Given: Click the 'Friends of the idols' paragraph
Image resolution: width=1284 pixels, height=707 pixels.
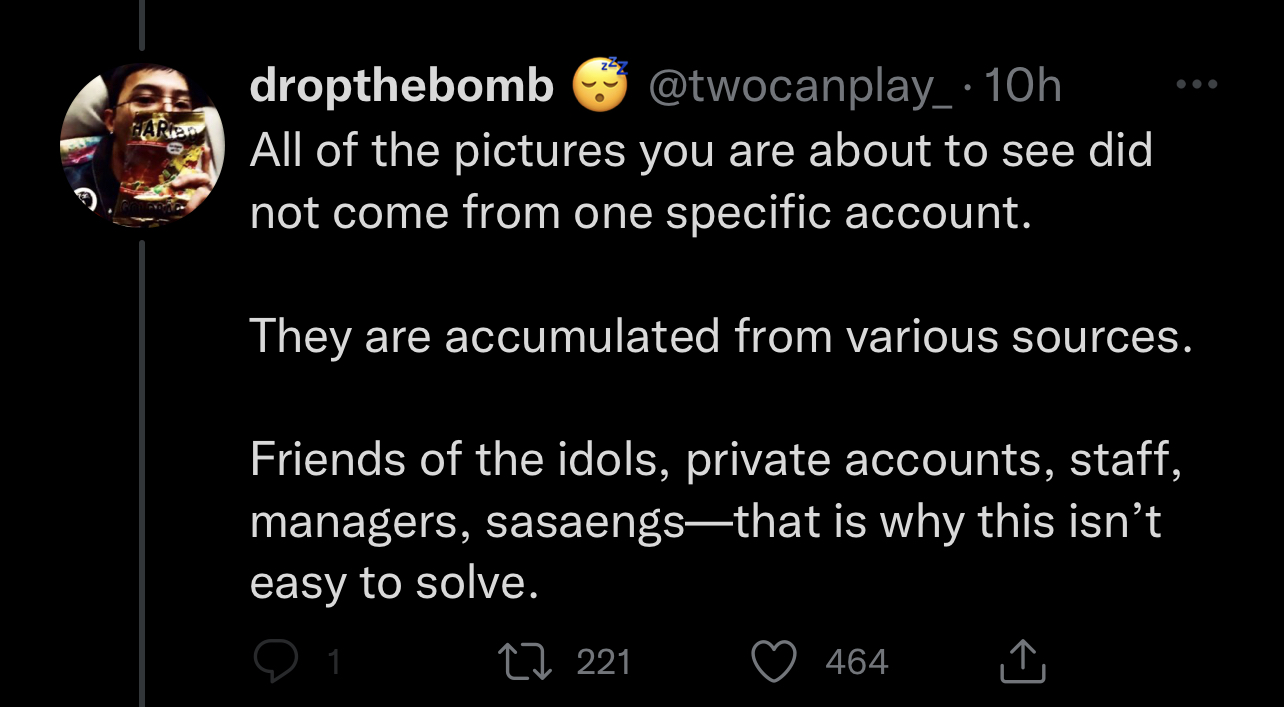Looking at the screenshot, I should [715, 461].
